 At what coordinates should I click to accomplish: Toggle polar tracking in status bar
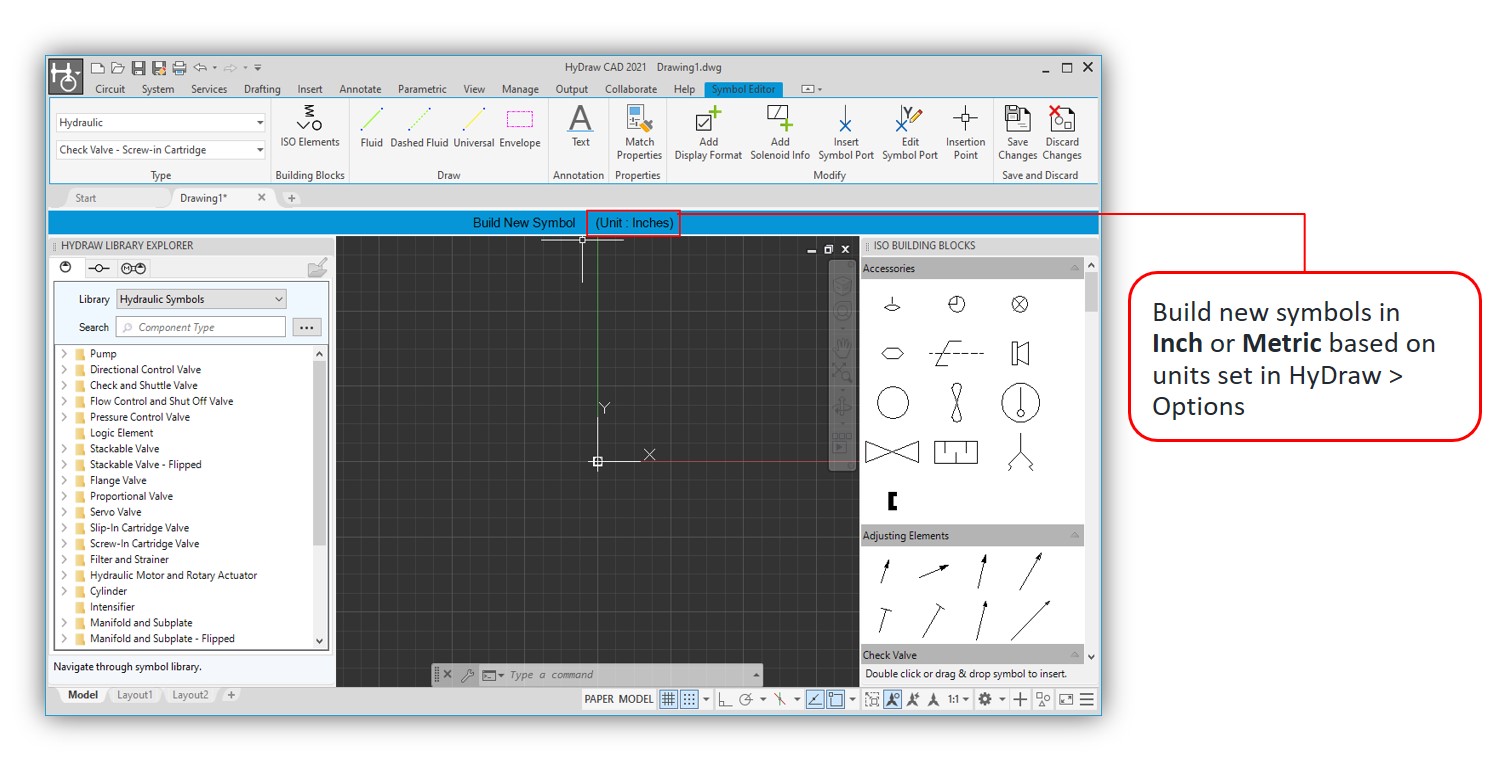(x=746, y=699)
